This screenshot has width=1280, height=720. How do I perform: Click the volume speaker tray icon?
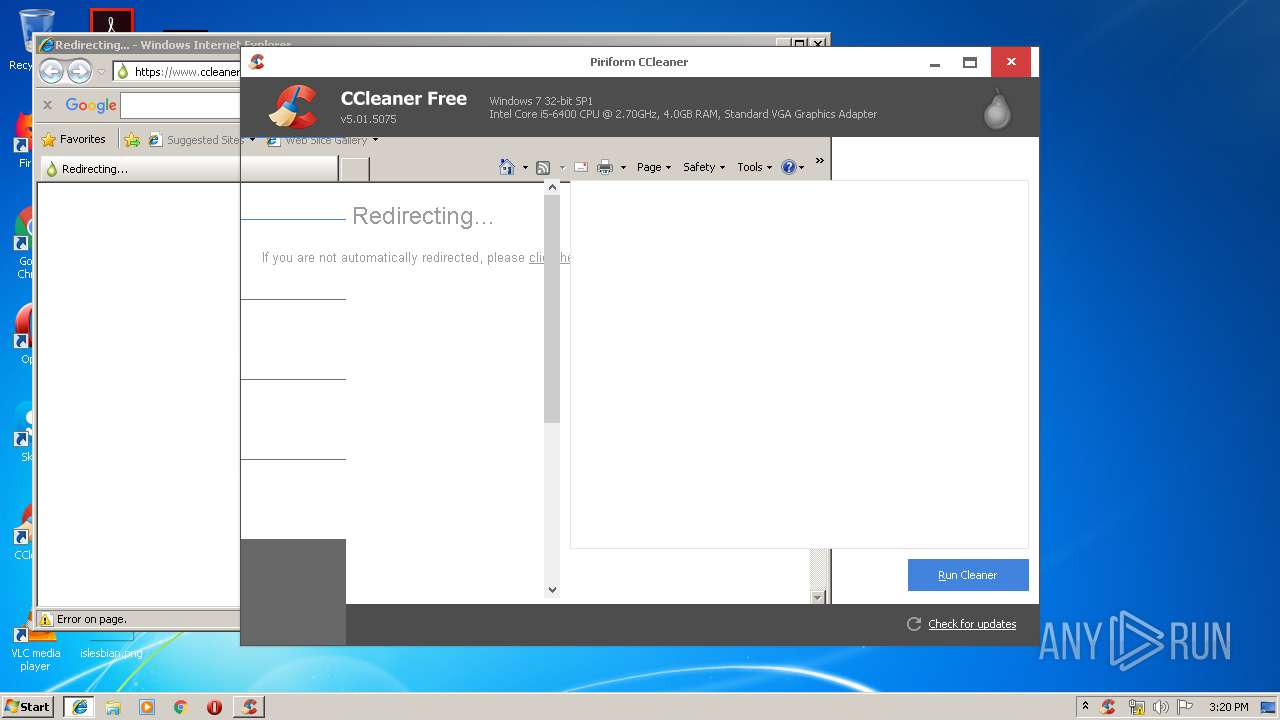coord(1160,707)
